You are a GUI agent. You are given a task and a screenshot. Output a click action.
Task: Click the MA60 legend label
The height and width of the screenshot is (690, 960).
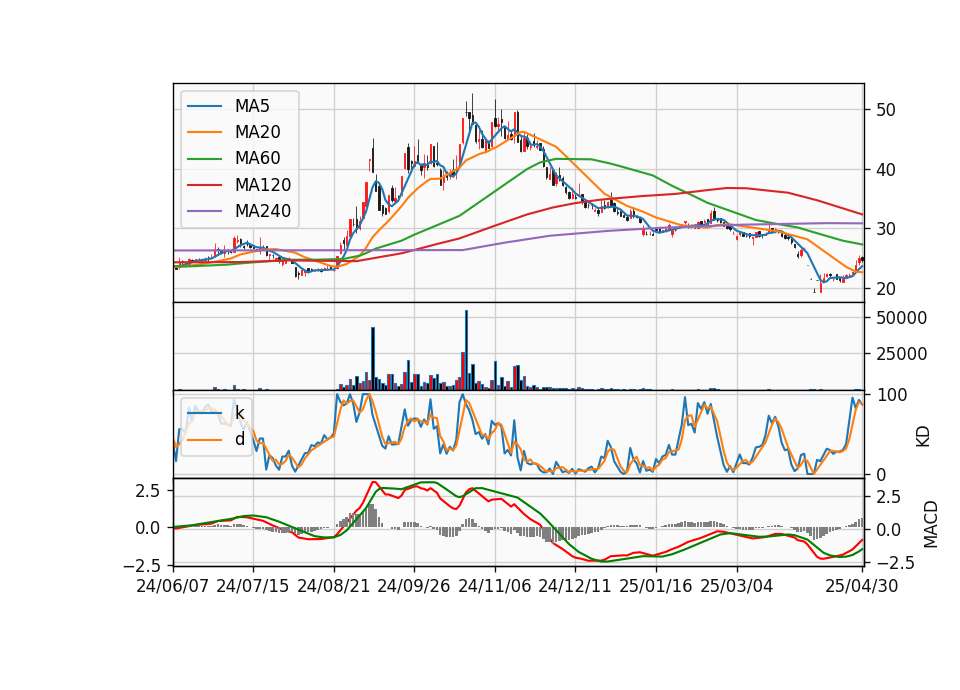coord(257,159)
